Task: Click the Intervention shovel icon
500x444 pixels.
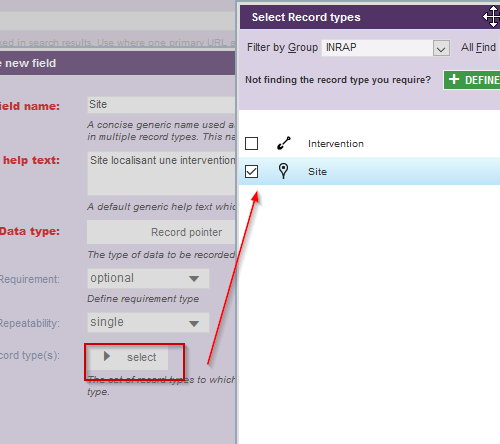Action: click(x=284, y=144)
